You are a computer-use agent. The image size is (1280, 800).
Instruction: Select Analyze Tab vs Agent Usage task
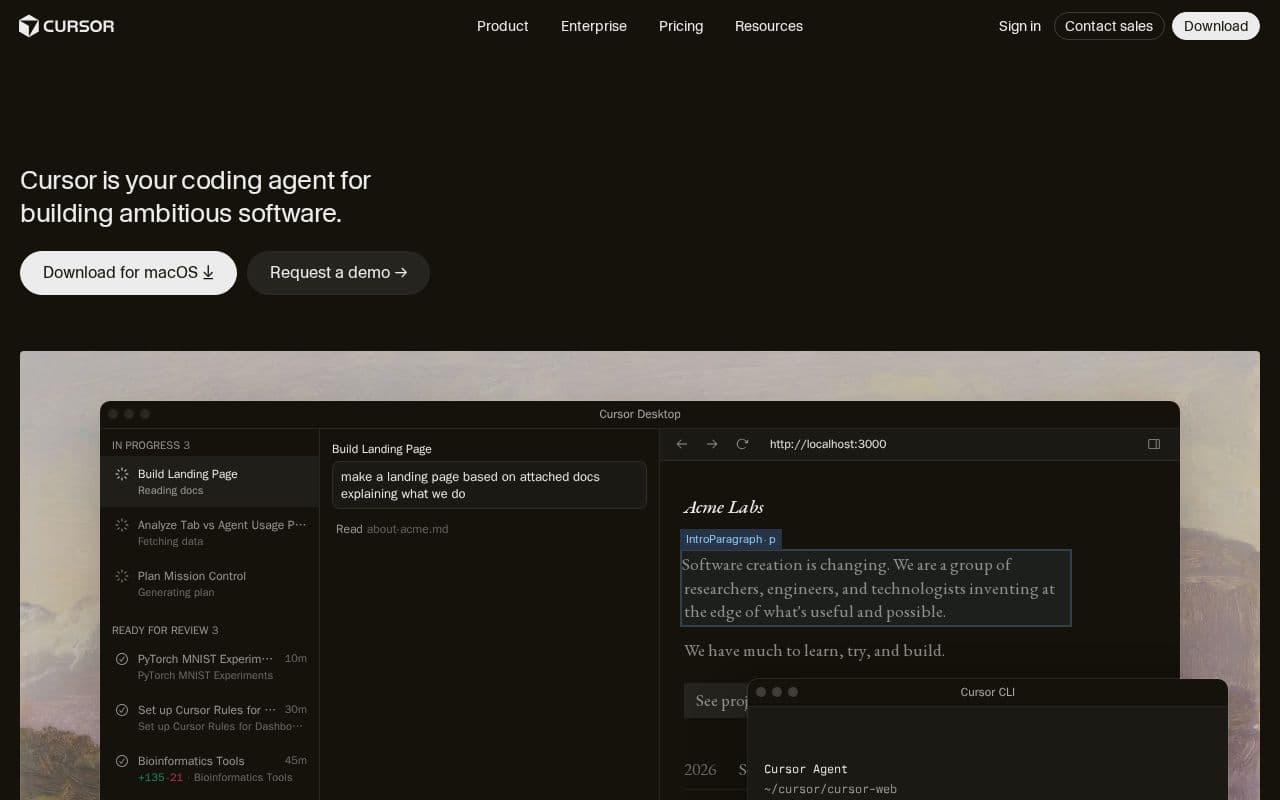(210, 533)
